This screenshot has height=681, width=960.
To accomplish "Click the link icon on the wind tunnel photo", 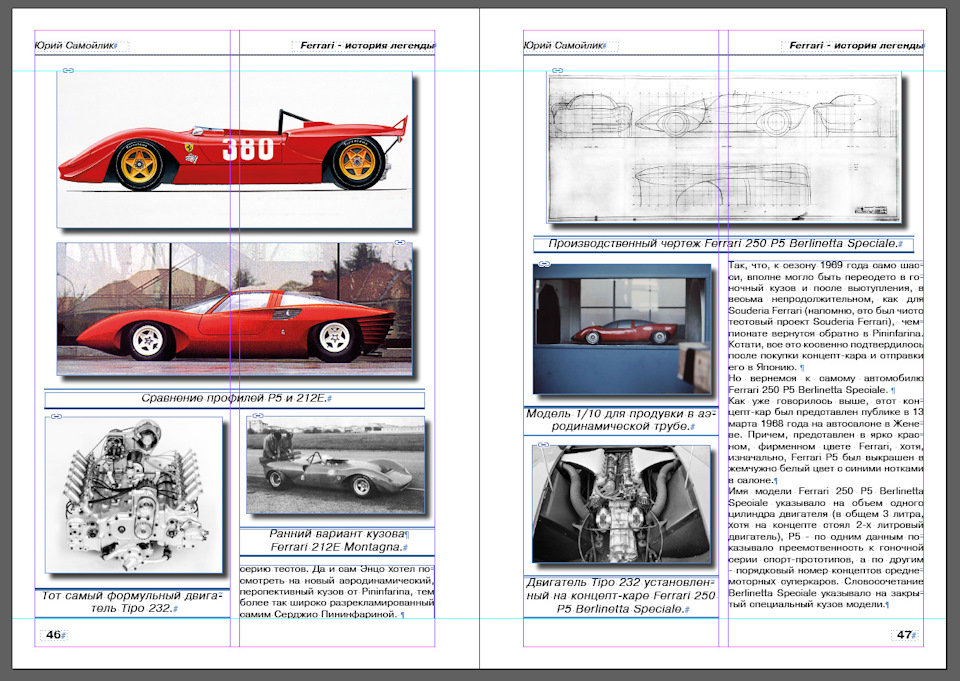I will (544, 265).
